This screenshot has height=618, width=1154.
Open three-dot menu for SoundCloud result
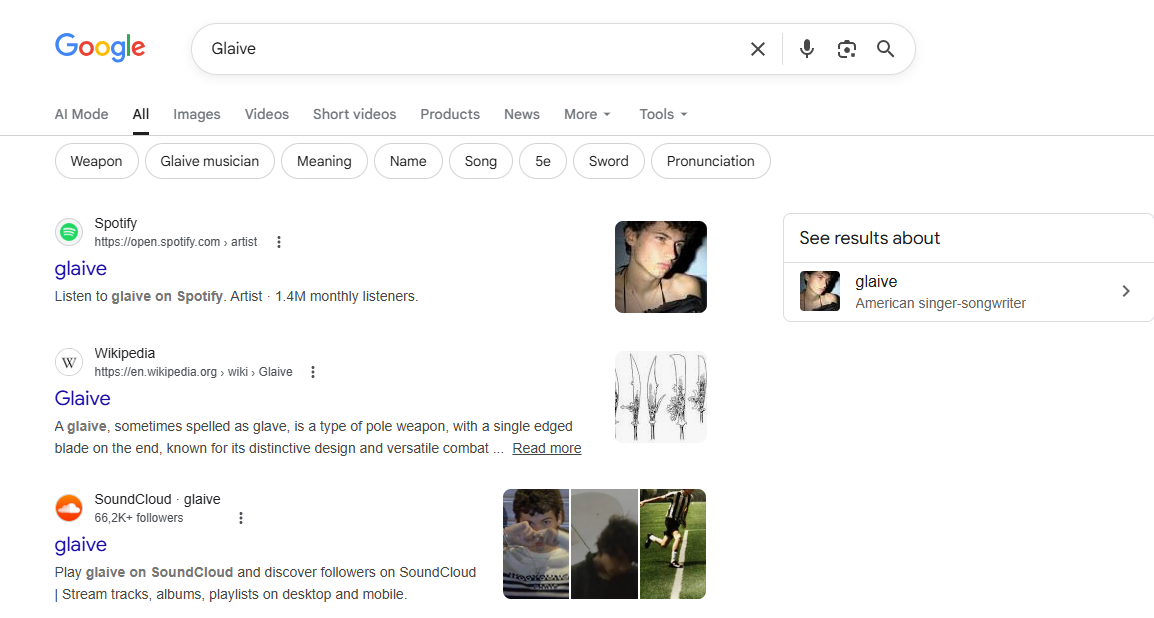click(241, 518)
